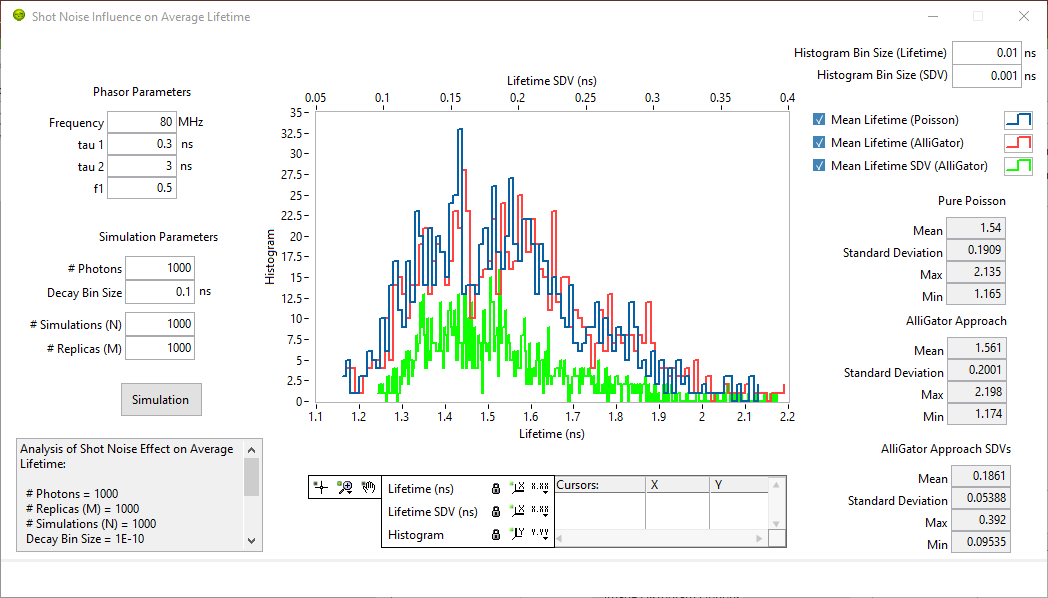Click AlliGator SDVs Max value 0.392

coord(980,520)
